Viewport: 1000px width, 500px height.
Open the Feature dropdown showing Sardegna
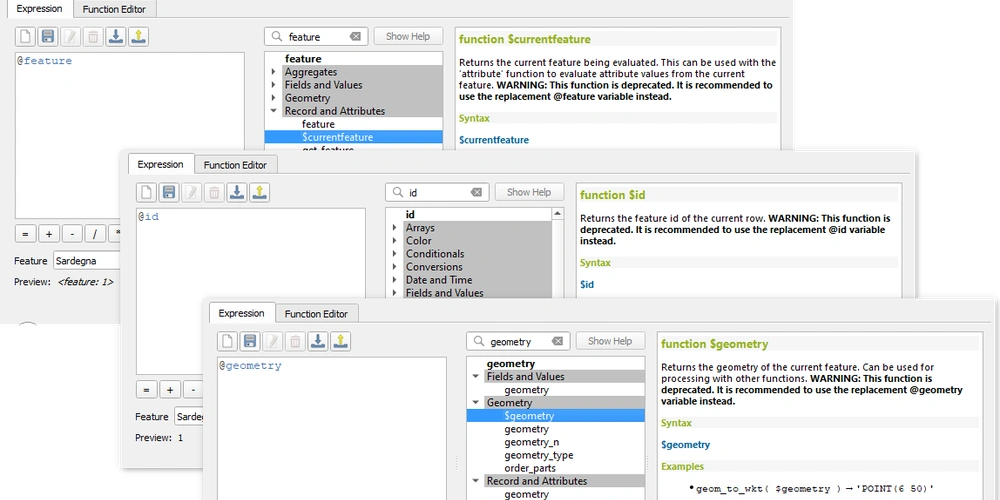pyautogui.click(x=86, y=261)
